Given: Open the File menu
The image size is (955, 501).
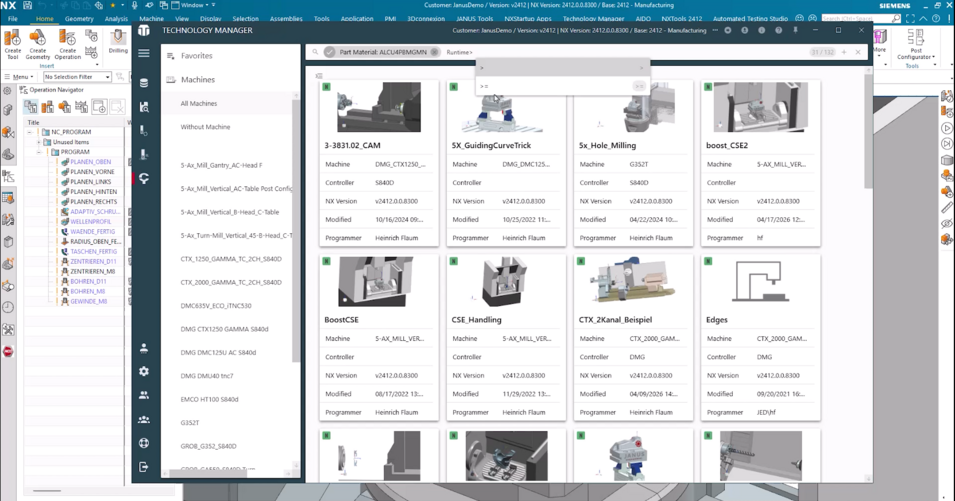Looking at the screenshot, I should coord(13,19).
